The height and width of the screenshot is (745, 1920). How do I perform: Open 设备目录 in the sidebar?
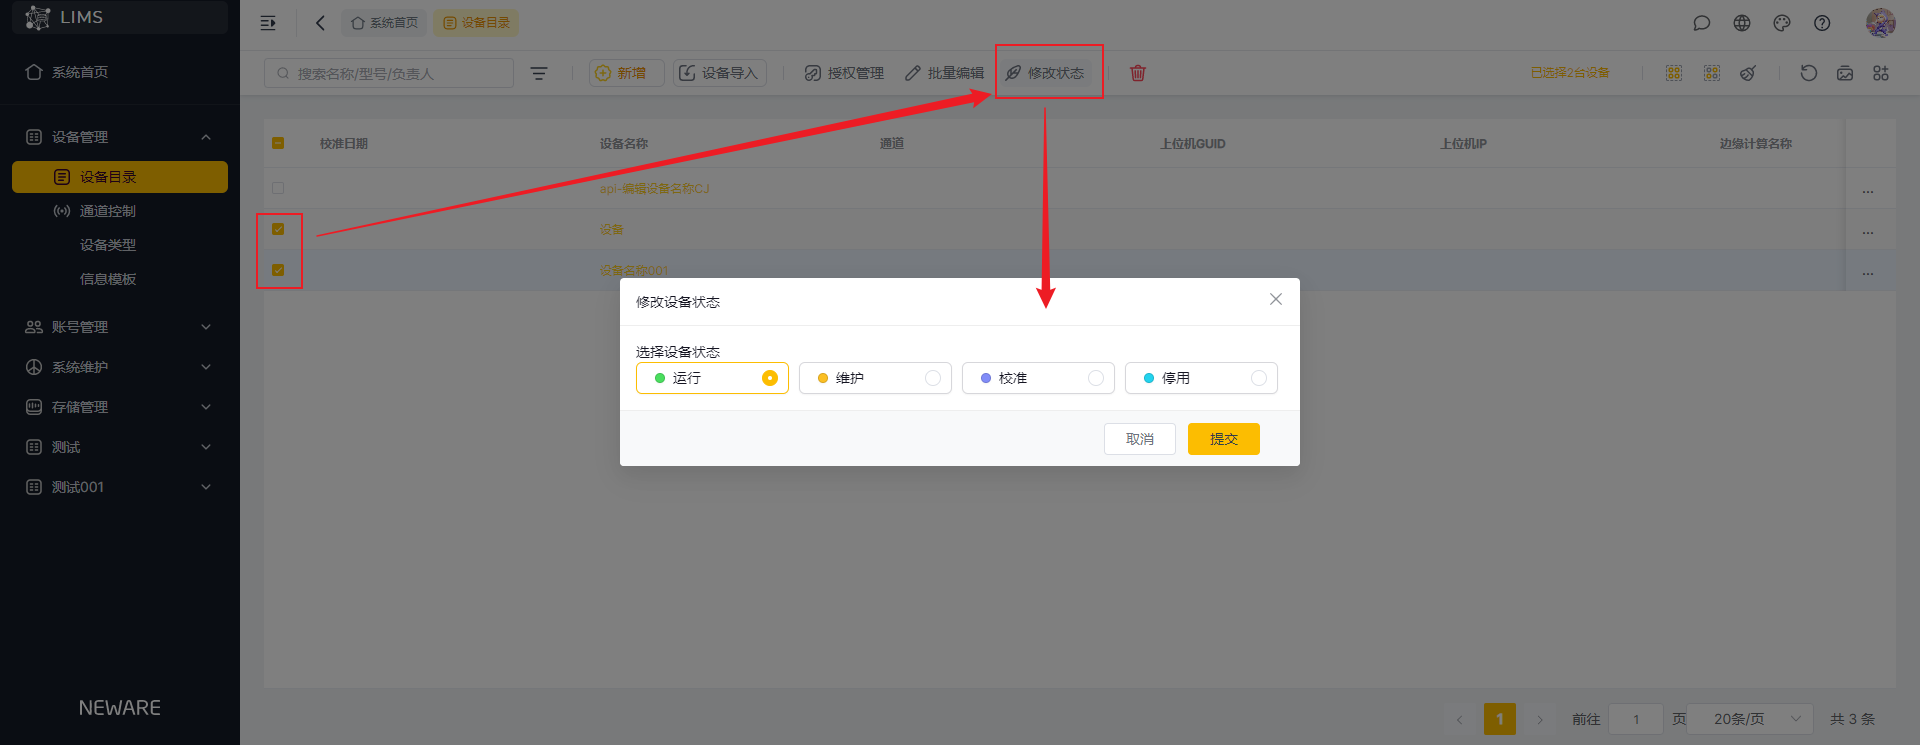tap(120, 177)
